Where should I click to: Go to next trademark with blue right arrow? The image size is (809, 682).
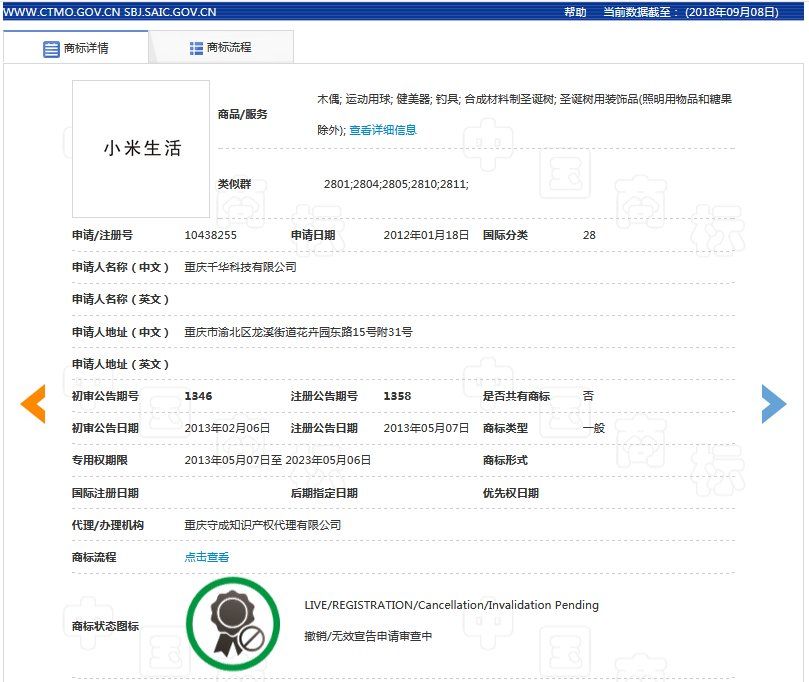click(773, 404)
